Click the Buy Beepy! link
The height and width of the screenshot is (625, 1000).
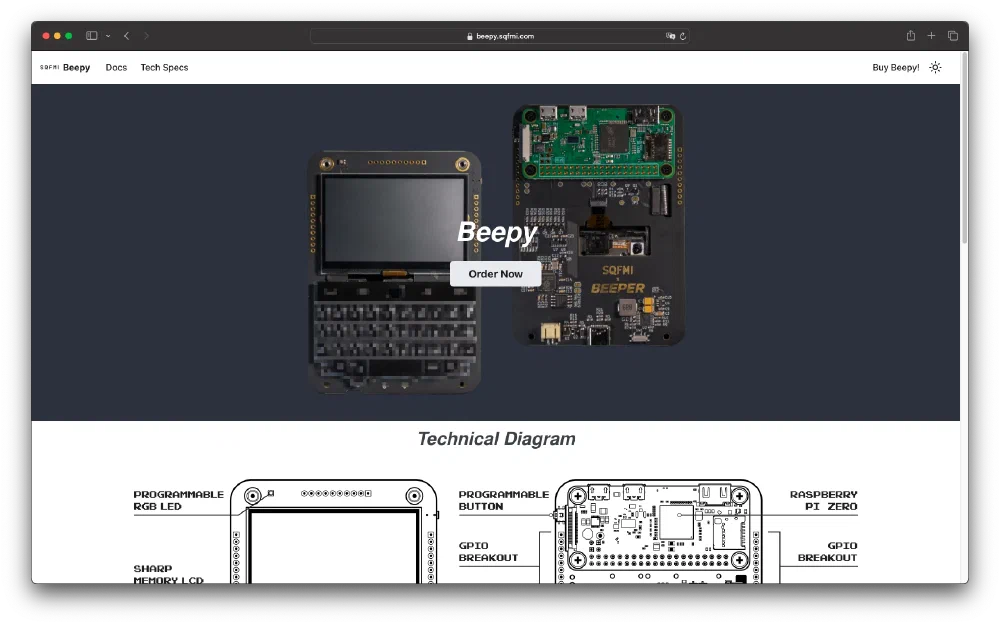[x=895, y=68]
